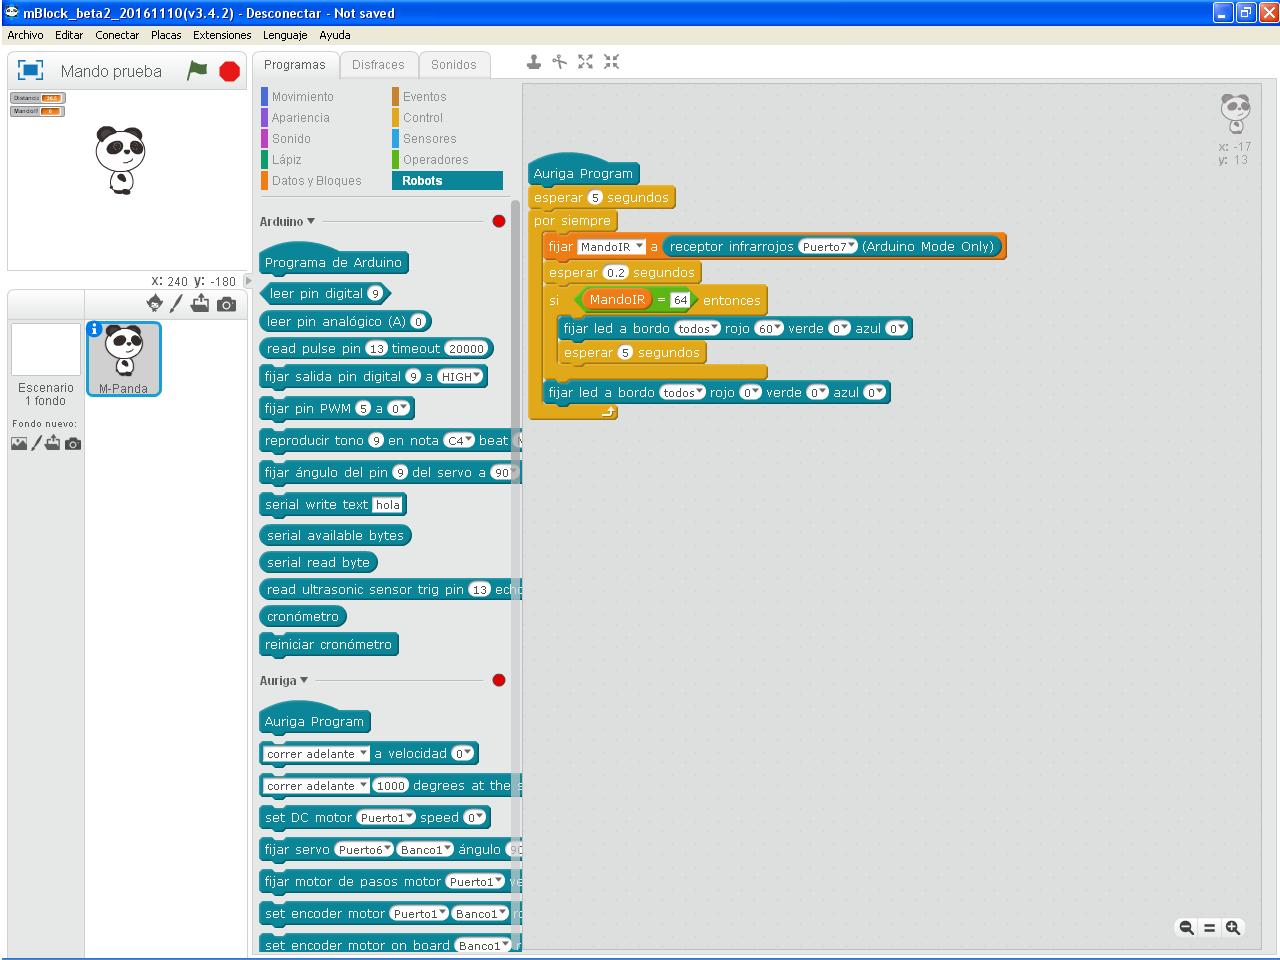
Task: Collapse the Auriga blocks section
Action: tap(284, 680)
